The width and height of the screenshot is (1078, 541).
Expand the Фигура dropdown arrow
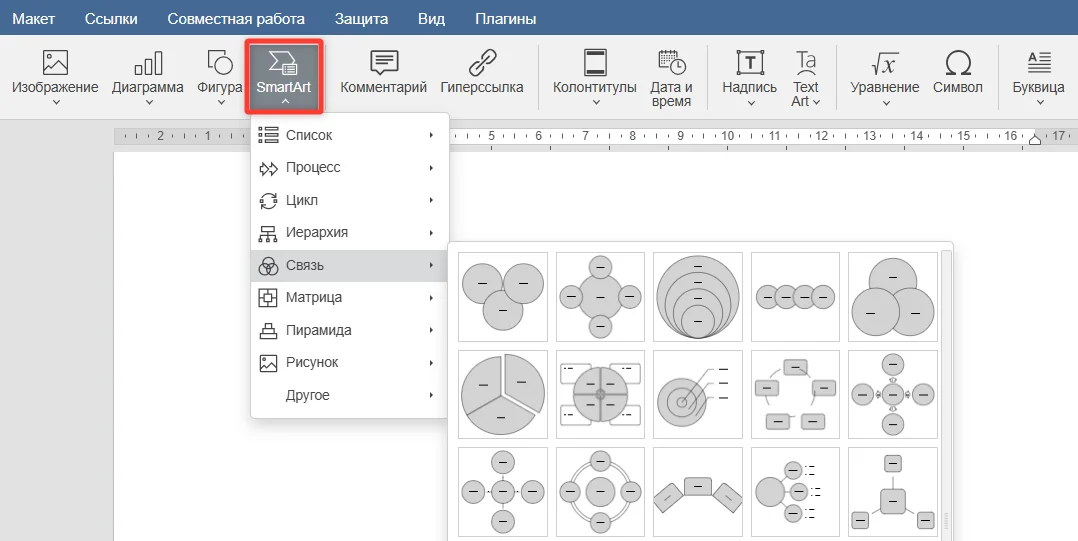click(x=221, y=102)
